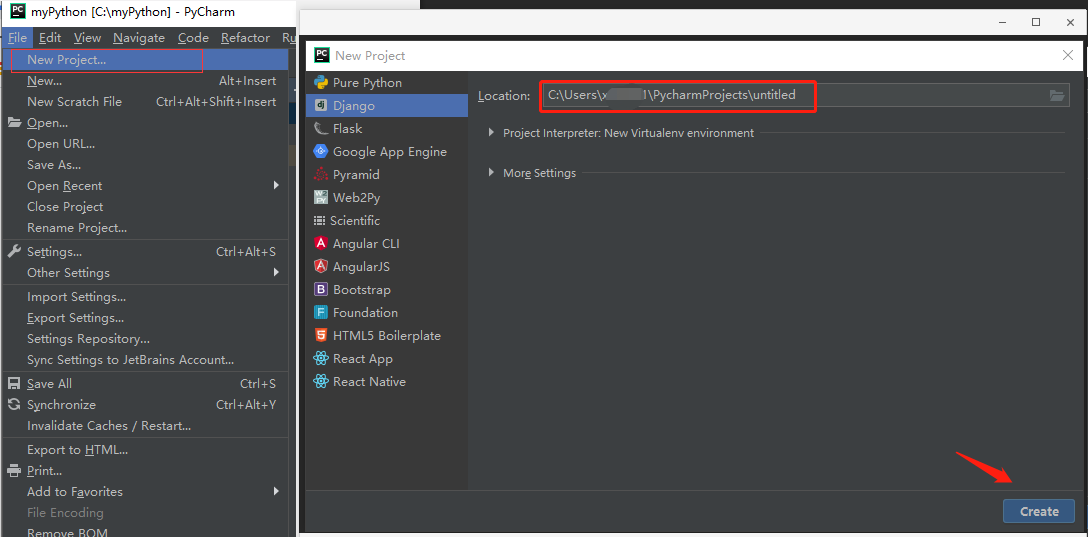Select Rename Project... menu entry
The image size is (1088, 537).
pyautogui.click(x=145, y=228)
